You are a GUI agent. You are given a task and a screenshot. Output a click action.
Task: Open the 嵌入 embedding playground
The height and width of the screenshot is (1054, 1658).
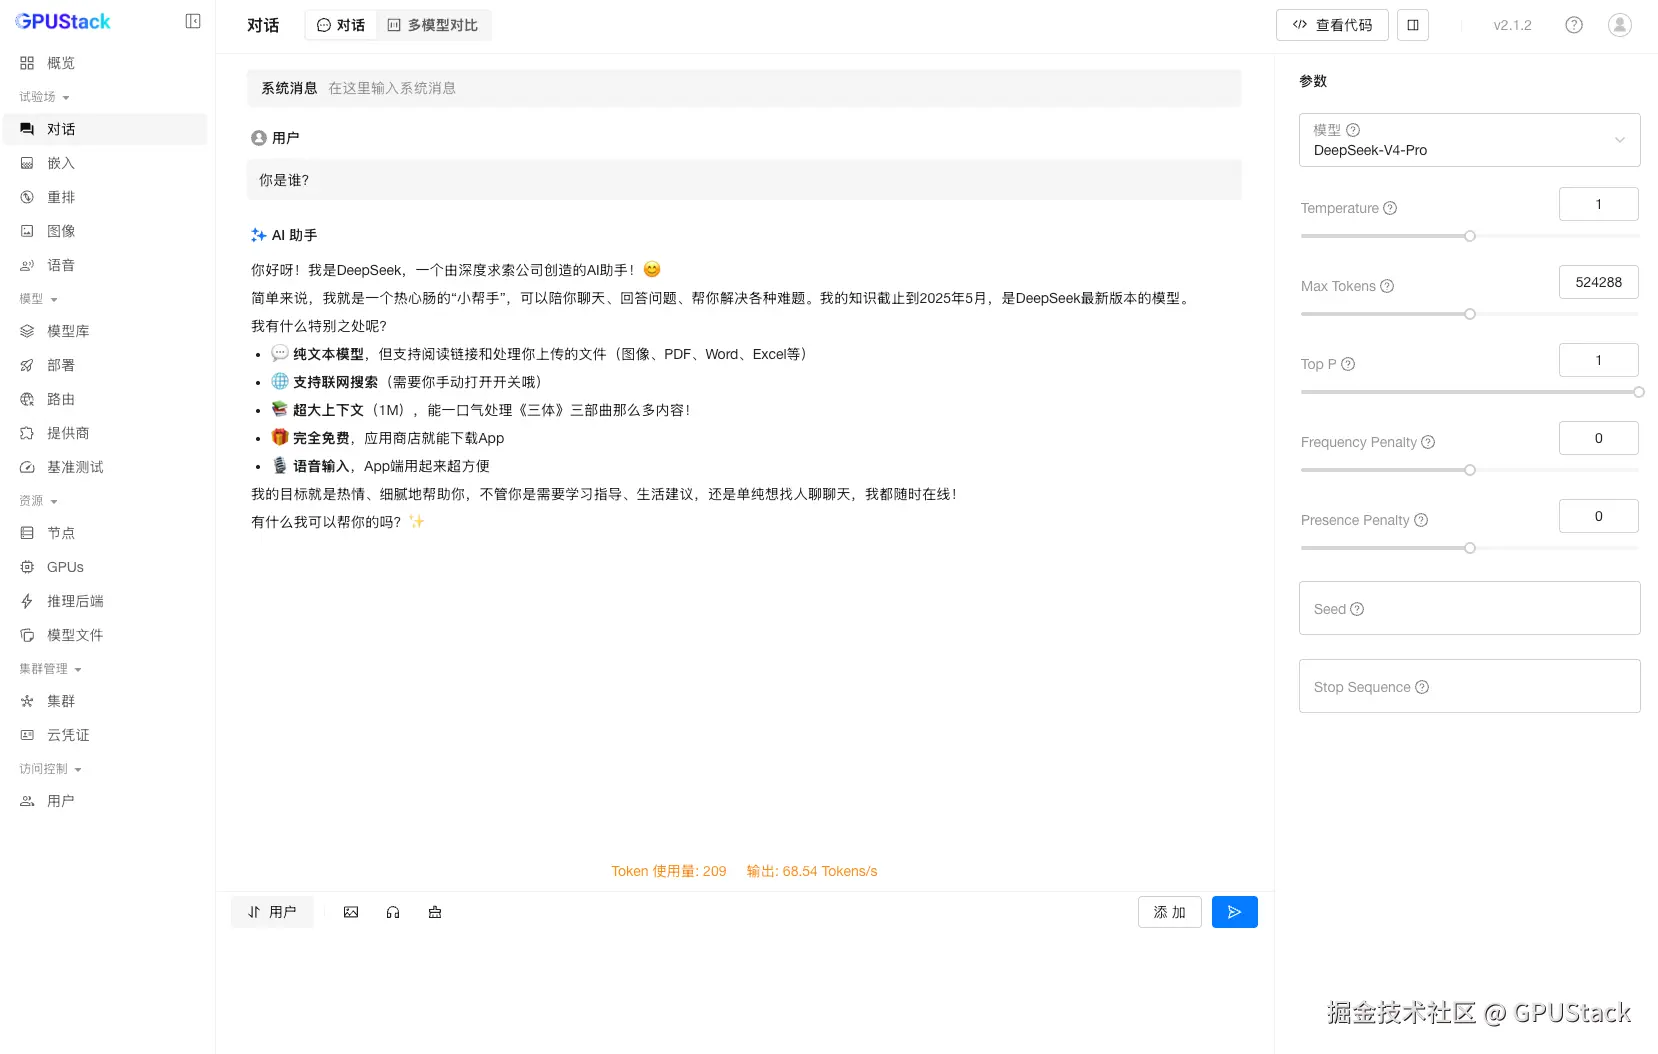[105, 163]
